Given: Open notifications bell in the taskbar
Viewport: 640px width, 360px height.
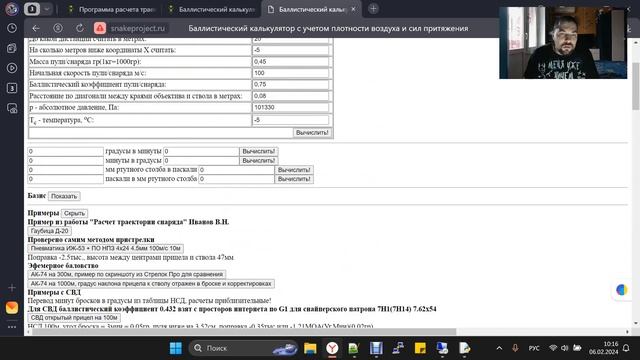Looking at the screenshot, I should [626, 348].
